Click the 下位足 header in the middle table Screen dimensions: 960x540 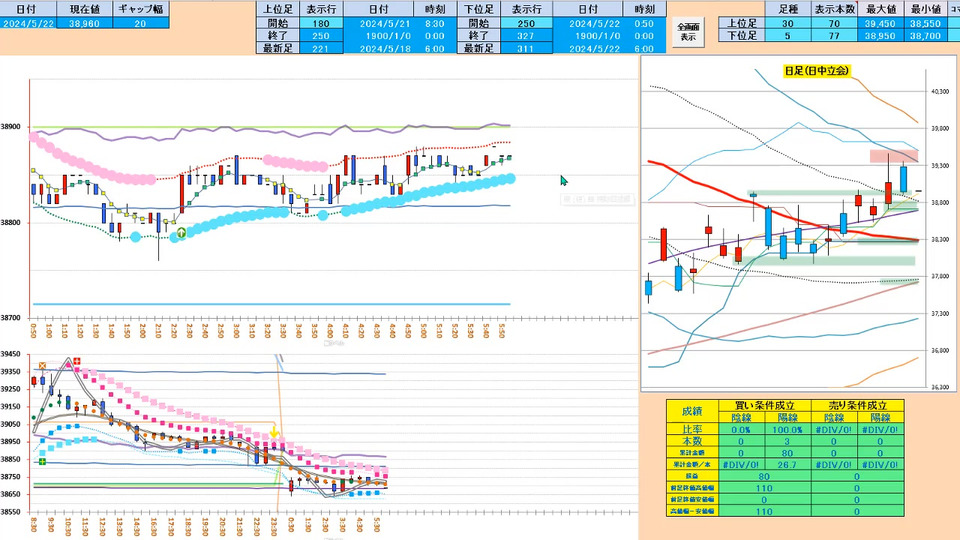click(x=479, y=9)
